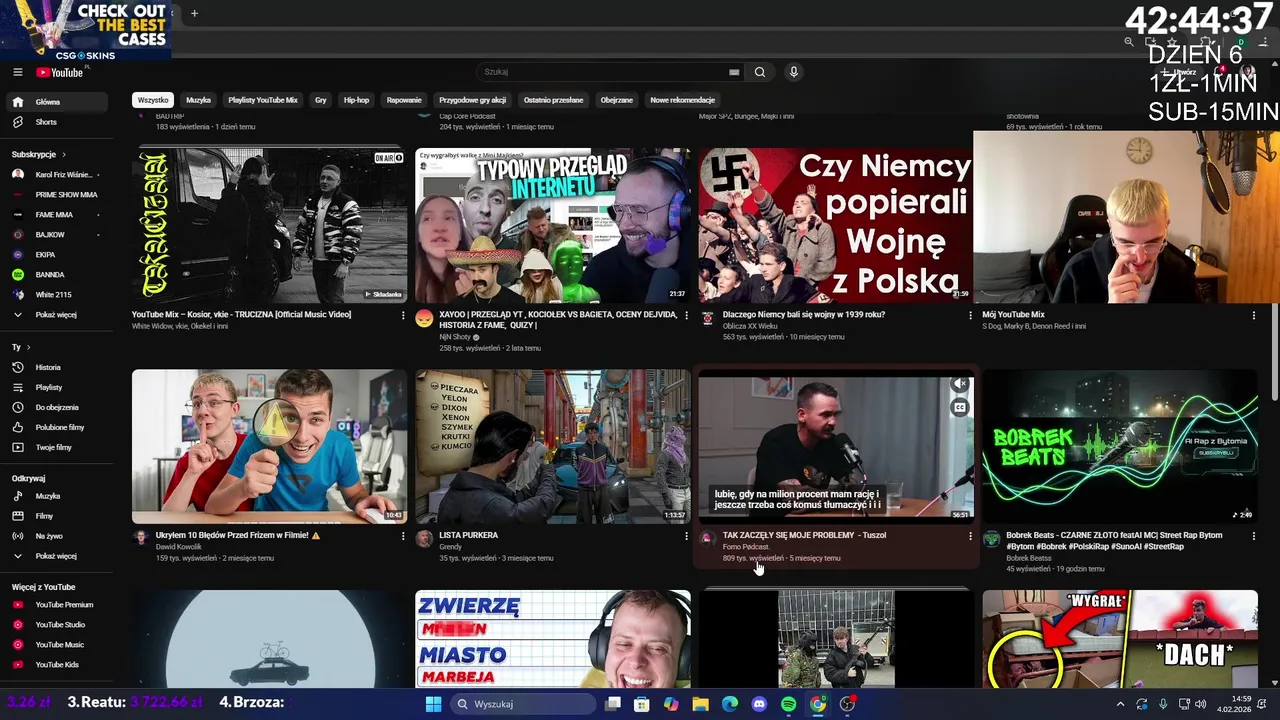The image size is (1280, 720).
Task: Open the Windows Start menu
Action: [433, 704]
